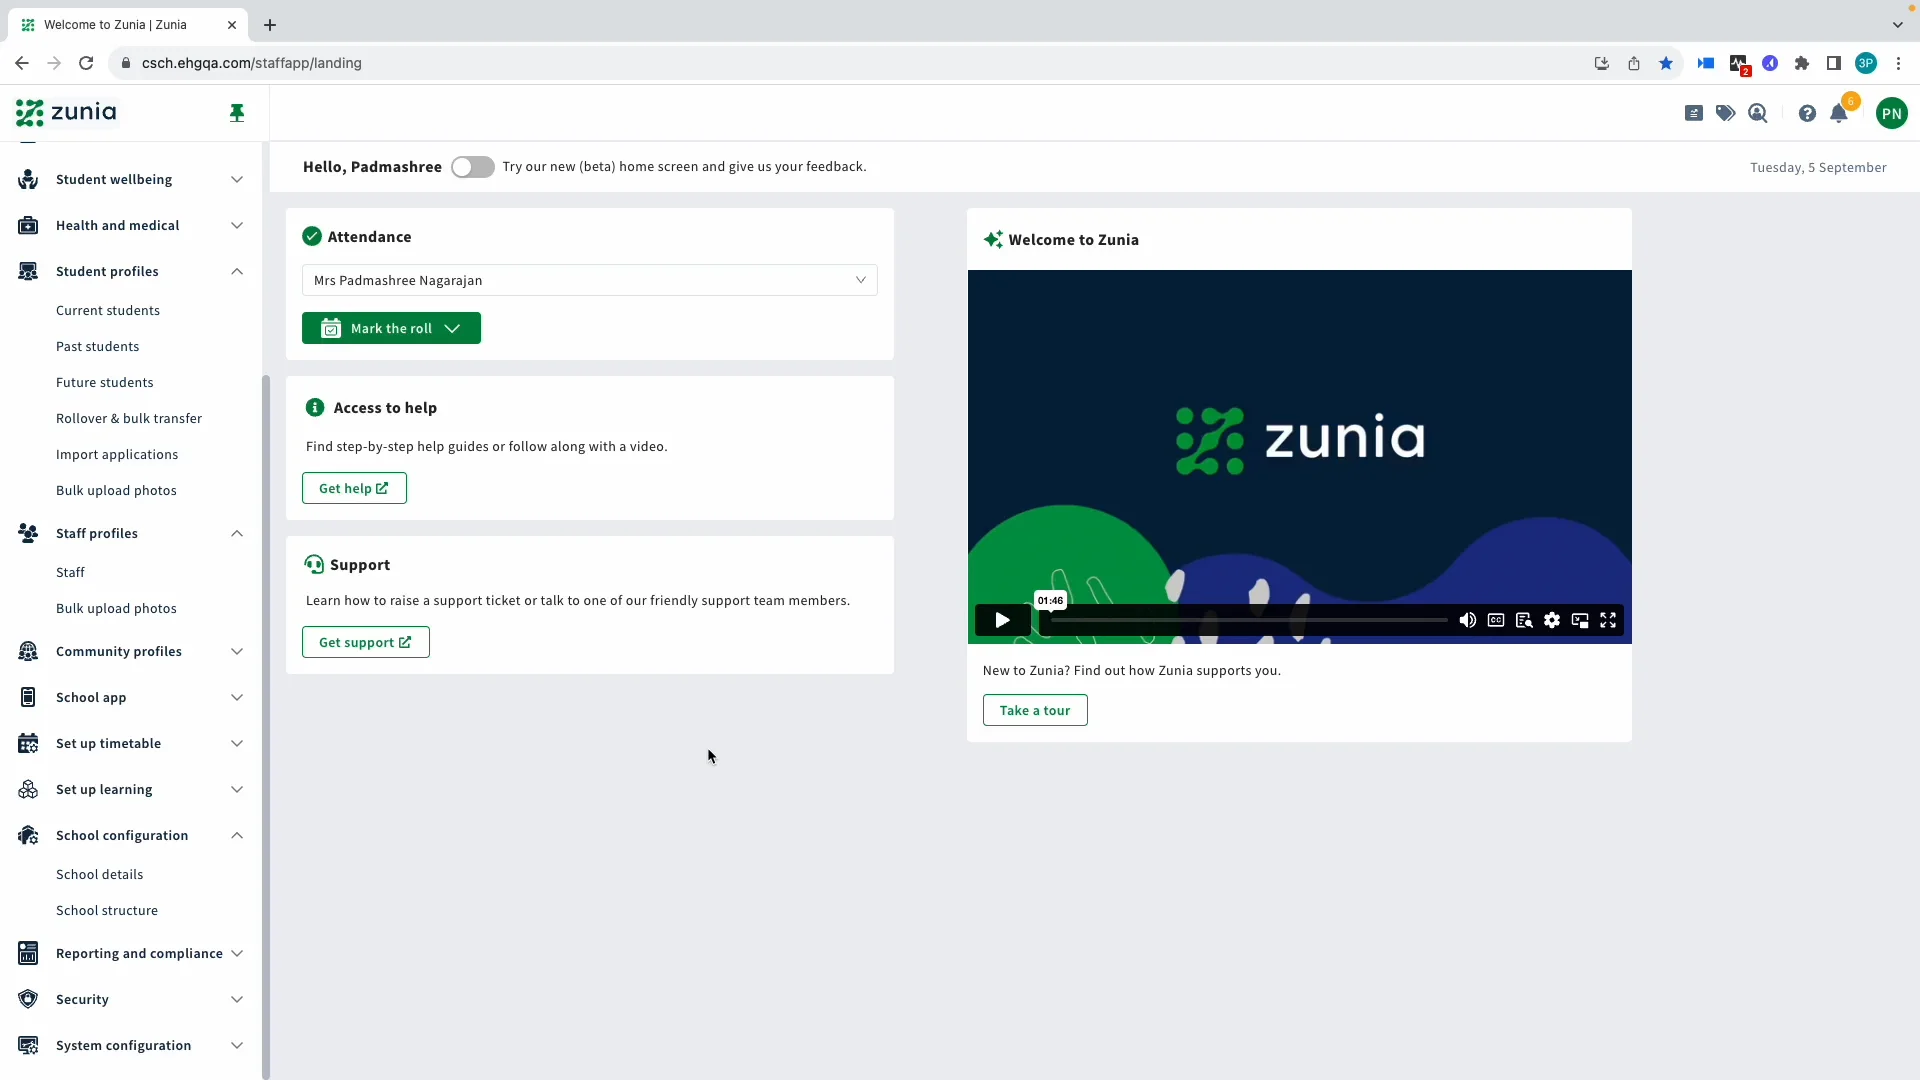
Task: Open the news feed icon in the top bar
Action: 1694,113
